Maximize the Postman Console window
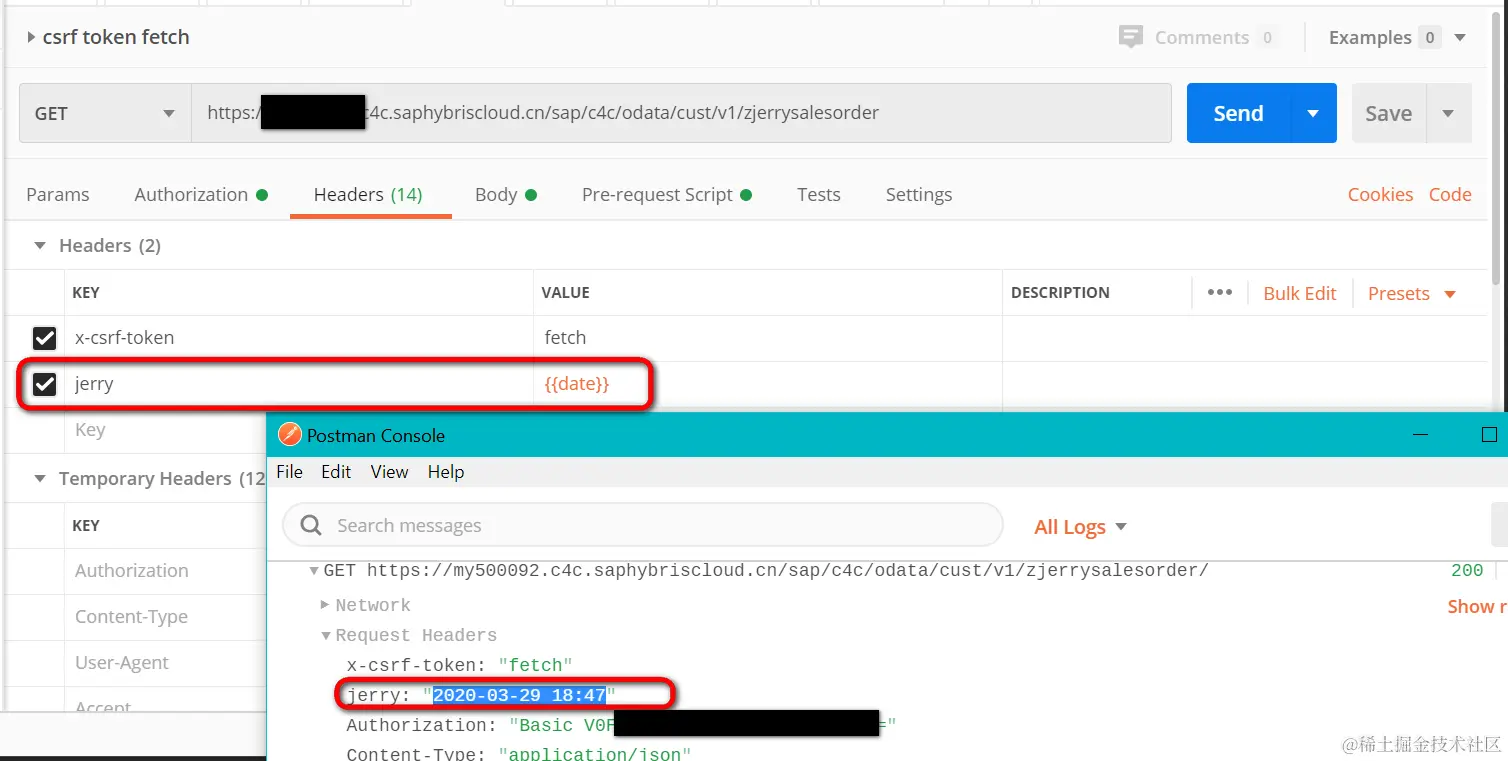The image size is (1508, 761). [x=1489, y=435]
